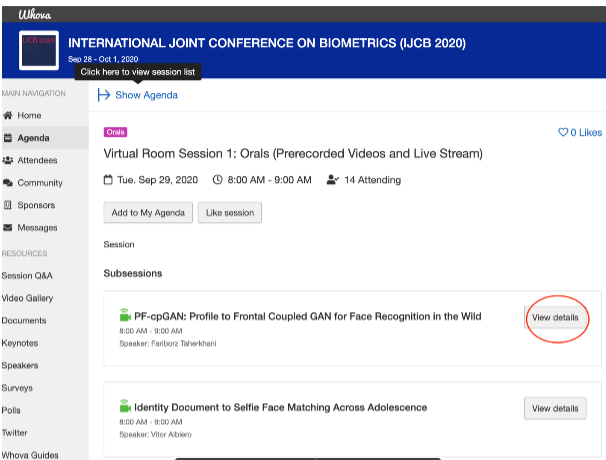The image size is (606, 460).
Task: Click the Show Agenda arrow icon
Action: click(x=104, y=95)
